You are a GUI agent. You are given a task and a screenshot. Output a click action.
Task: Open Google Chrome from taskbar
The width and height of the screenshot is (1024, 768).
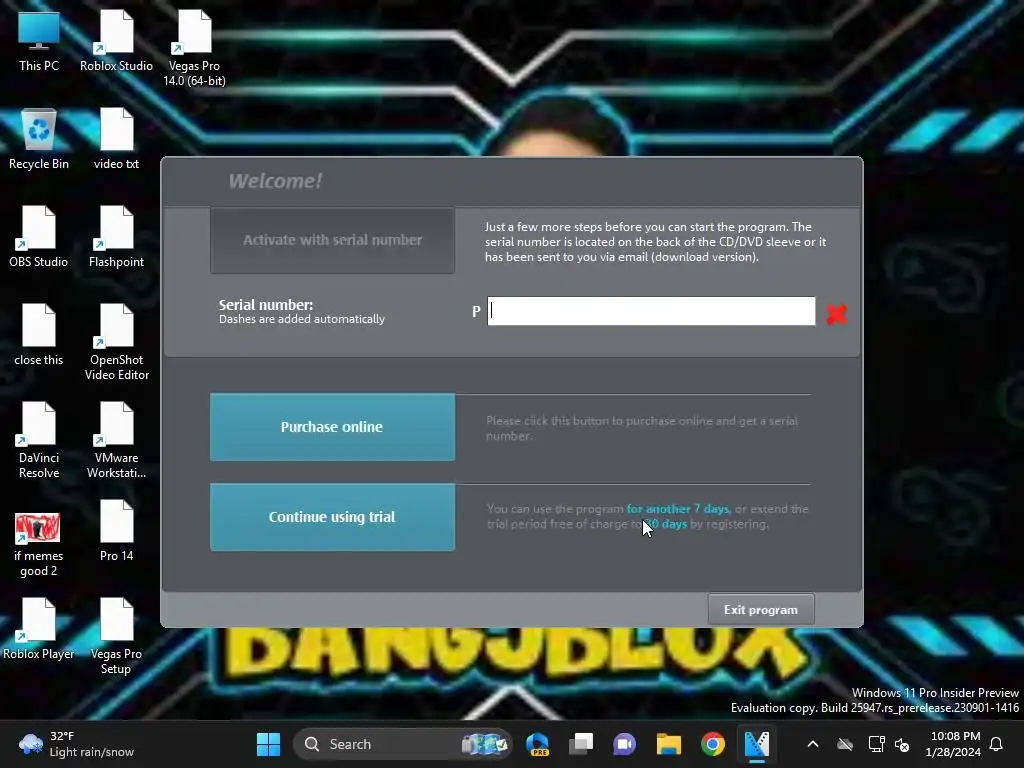pos(712,744)
